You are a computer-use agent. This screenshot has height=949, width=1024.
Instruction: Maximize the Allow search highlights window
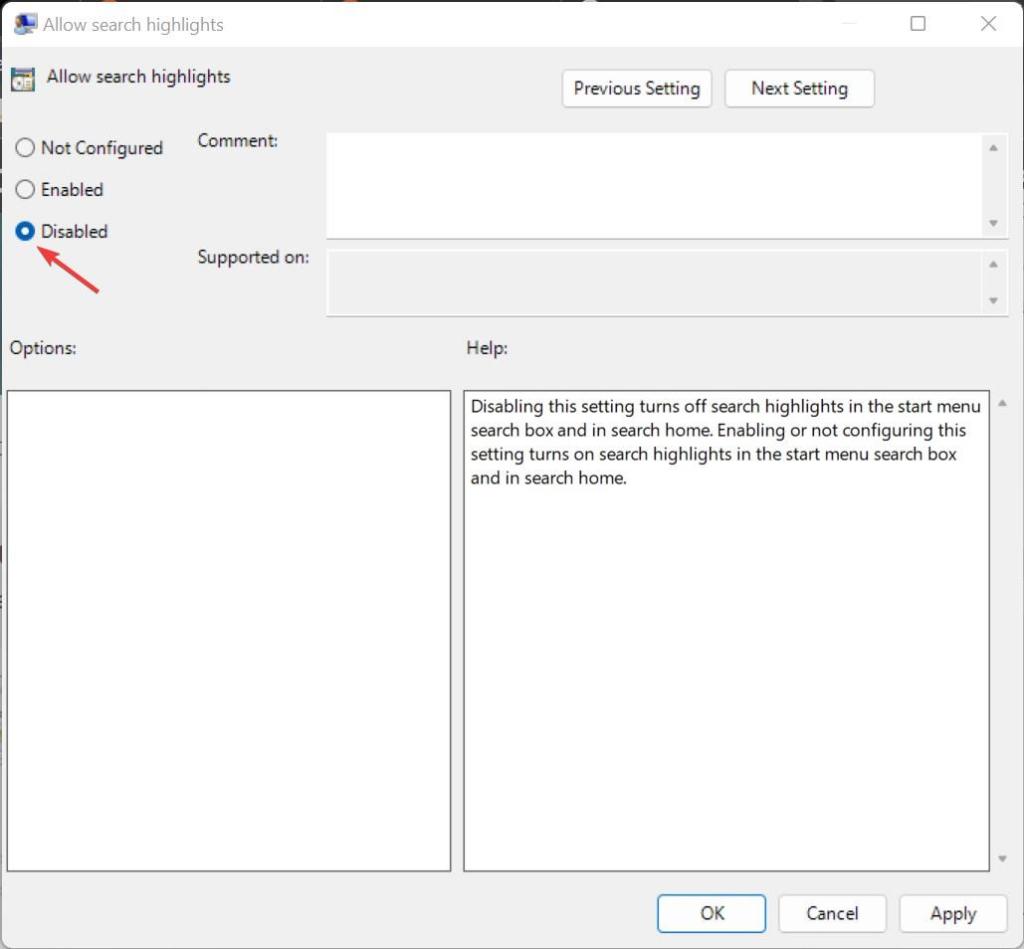pyautogui.click(x=917, y=24)
